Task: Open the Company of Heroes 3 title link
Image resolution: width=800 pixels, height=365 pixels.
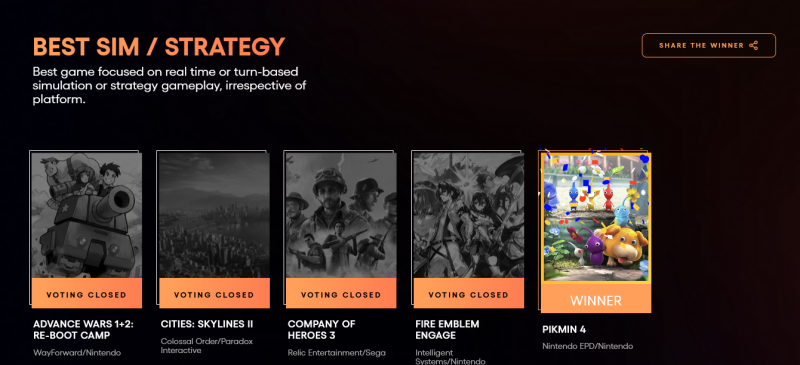Action: (321, 330)
